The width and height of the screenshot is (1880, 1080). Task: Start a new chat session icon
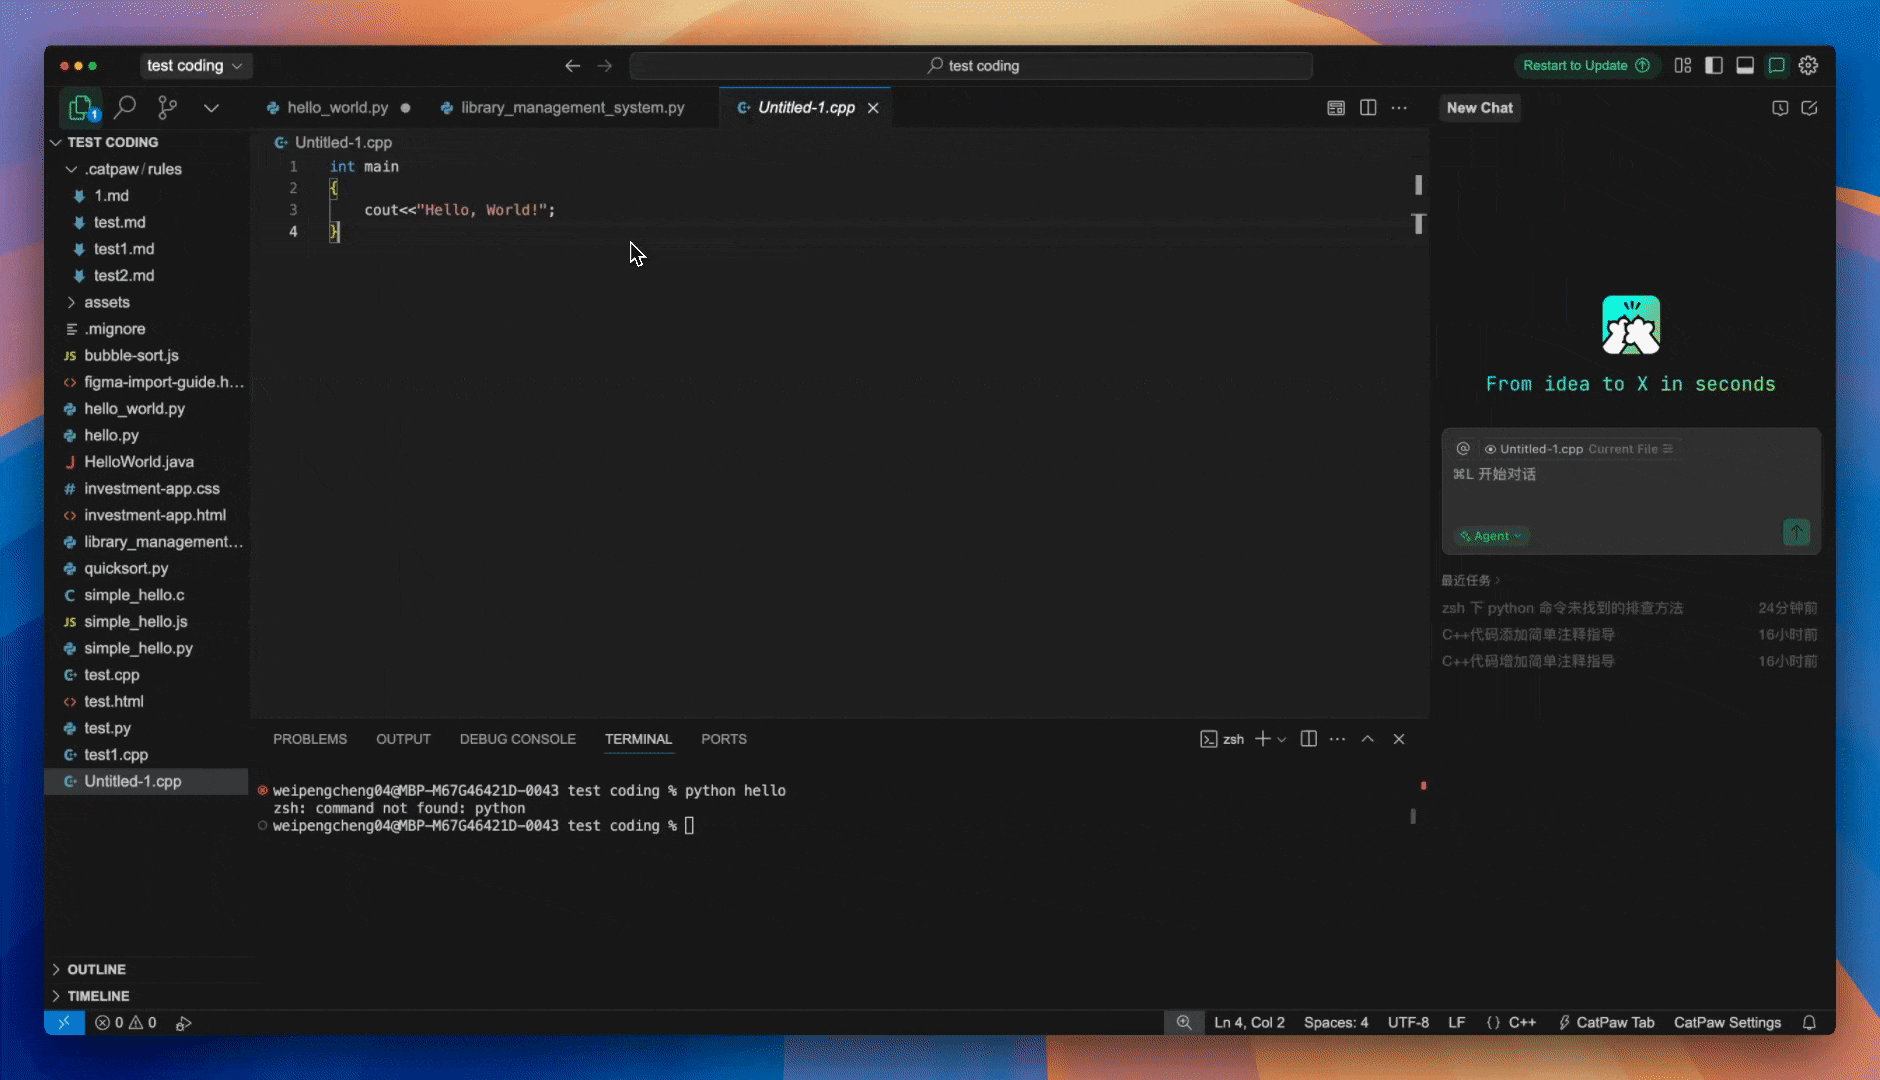coord(1809,108)
